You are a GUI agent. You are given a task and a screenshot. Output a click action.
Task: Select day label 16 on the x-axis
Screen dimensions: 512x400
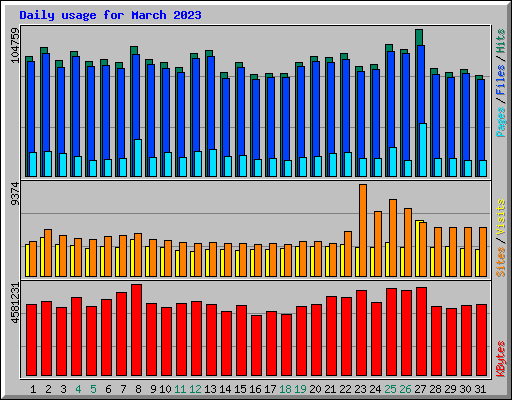click(255, 389)
